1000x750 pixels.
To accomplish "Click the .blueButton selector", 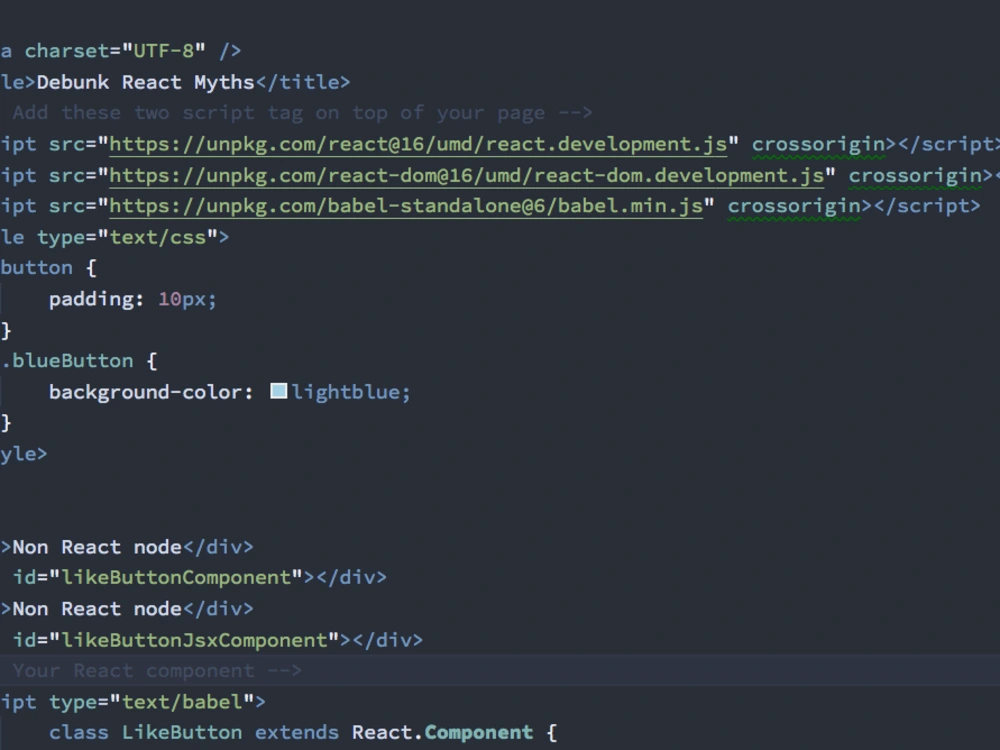I will [x=66, y=361].
